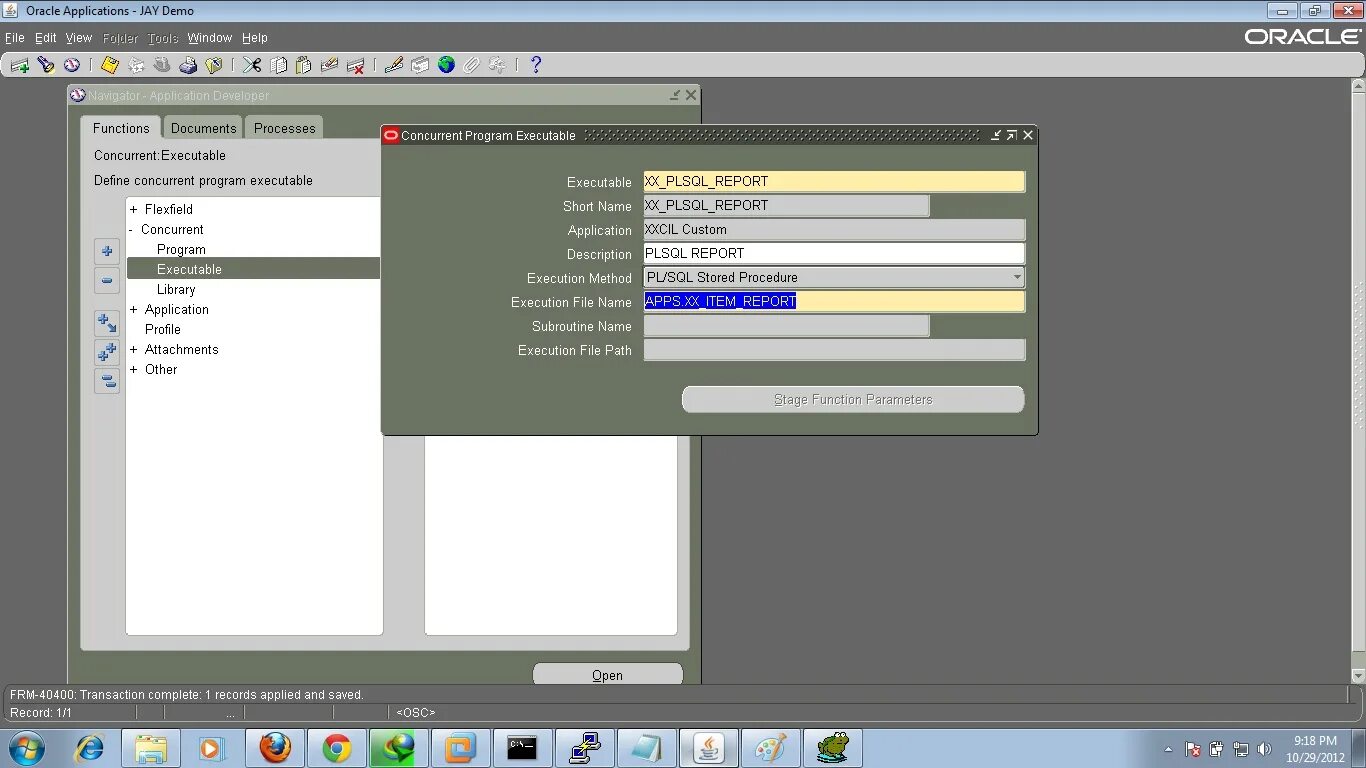Expand the Attachments tree node
The image size is (1366, 768).
pyautogui.click(x=134, y=350)
